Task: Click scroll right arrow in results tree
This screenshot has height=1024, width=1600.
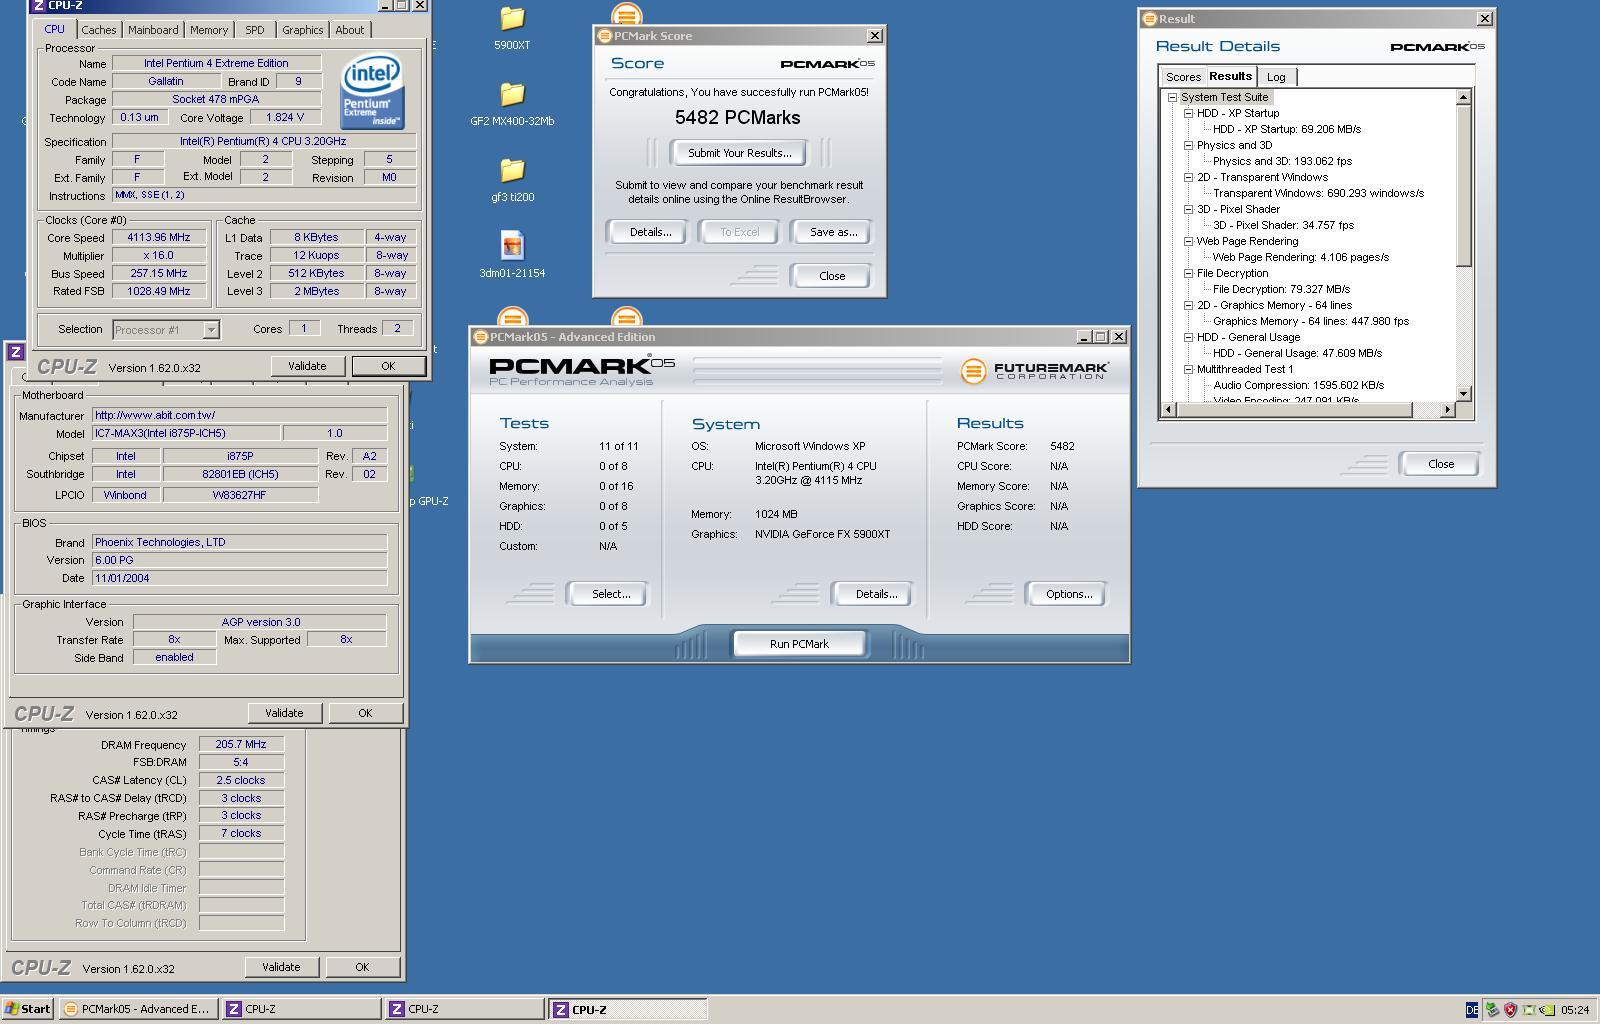Action: click(1447, 410)
